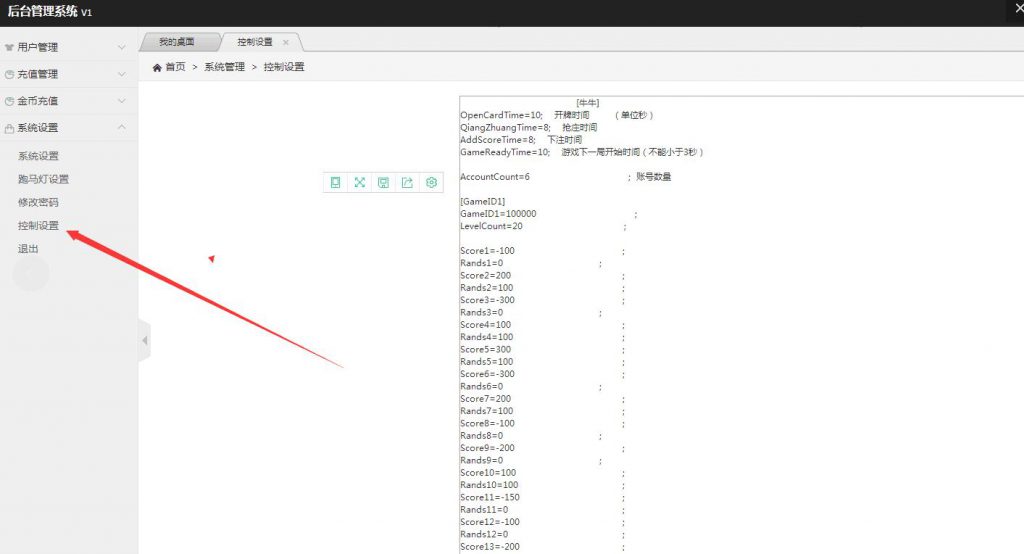
Task: Expand the 充值管理 menu section
Action: (68, 74)
